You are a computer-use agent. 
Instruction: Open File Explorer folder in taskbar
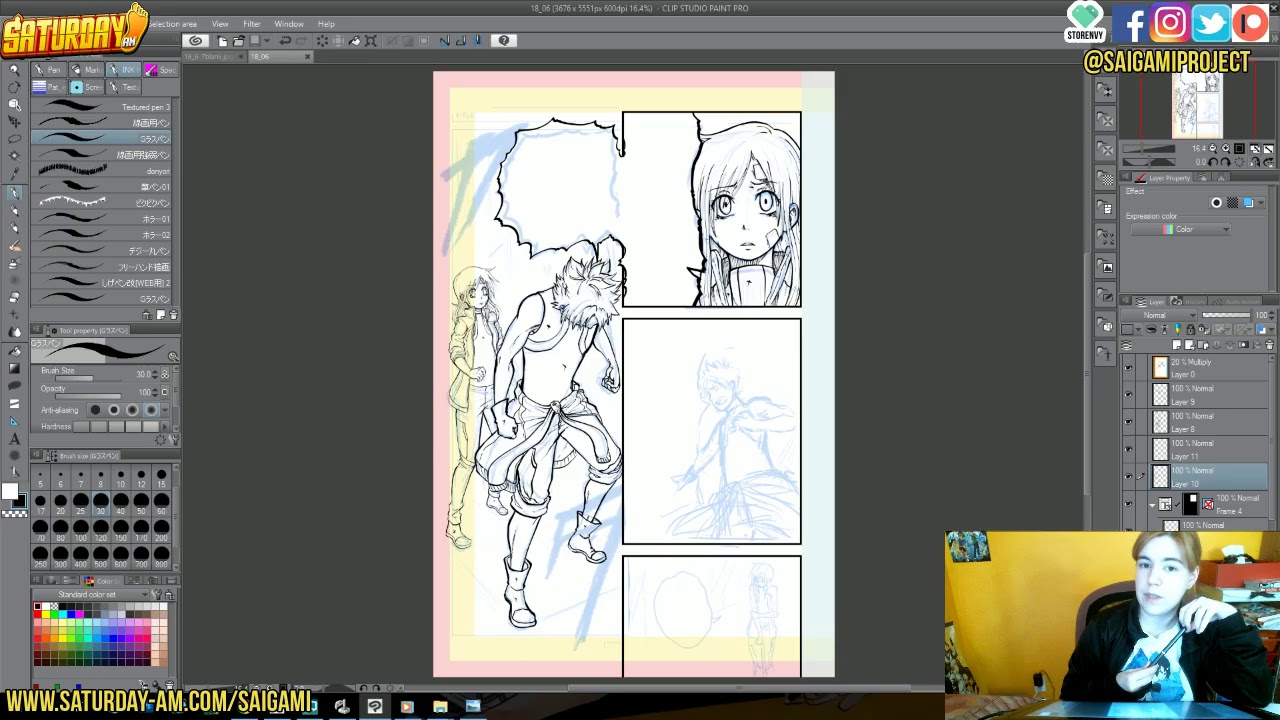pos(440,707)
